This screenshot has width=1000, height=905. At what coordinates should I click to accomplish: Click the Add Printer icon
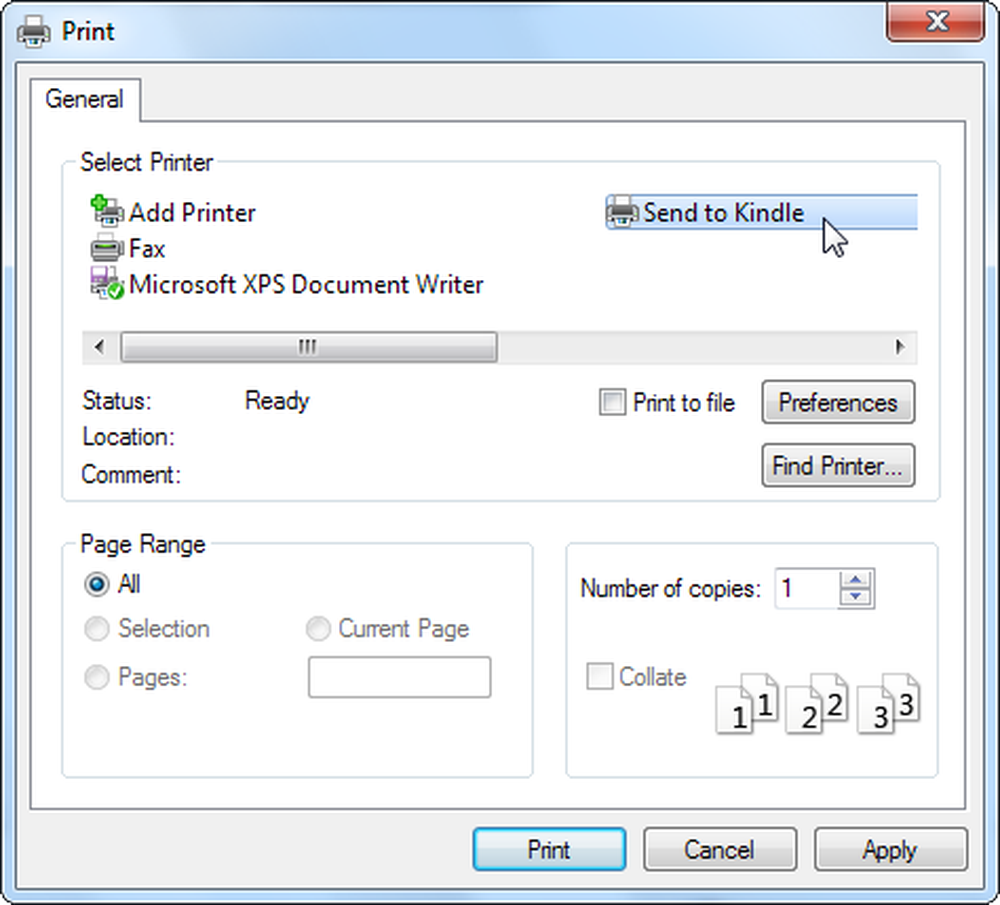pos(107,212)
